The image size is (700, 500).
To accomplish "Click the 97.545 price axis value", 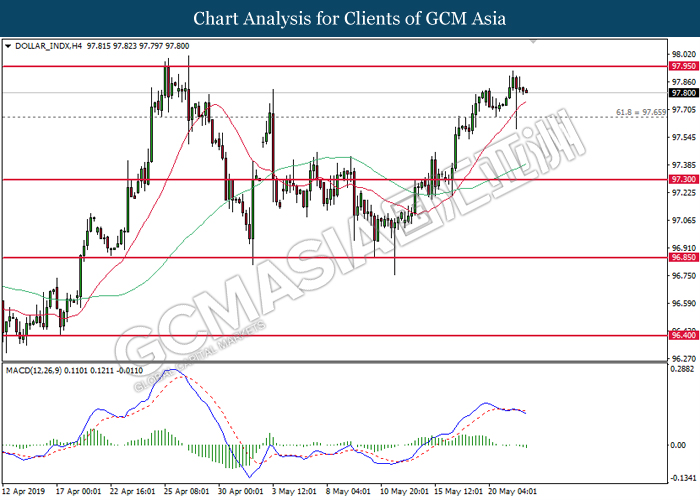I will click(684, 138).
